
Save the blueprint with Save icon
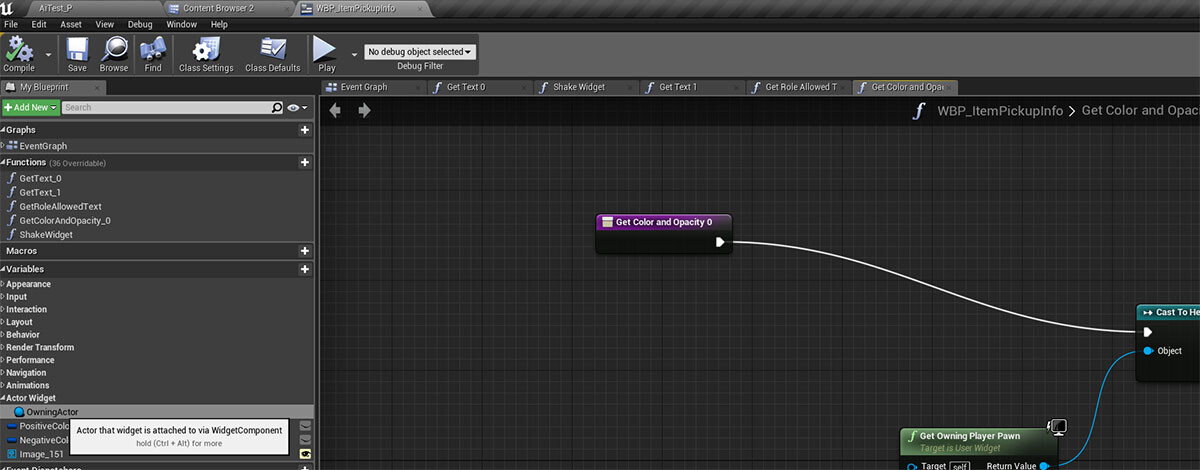click(77, 50)
